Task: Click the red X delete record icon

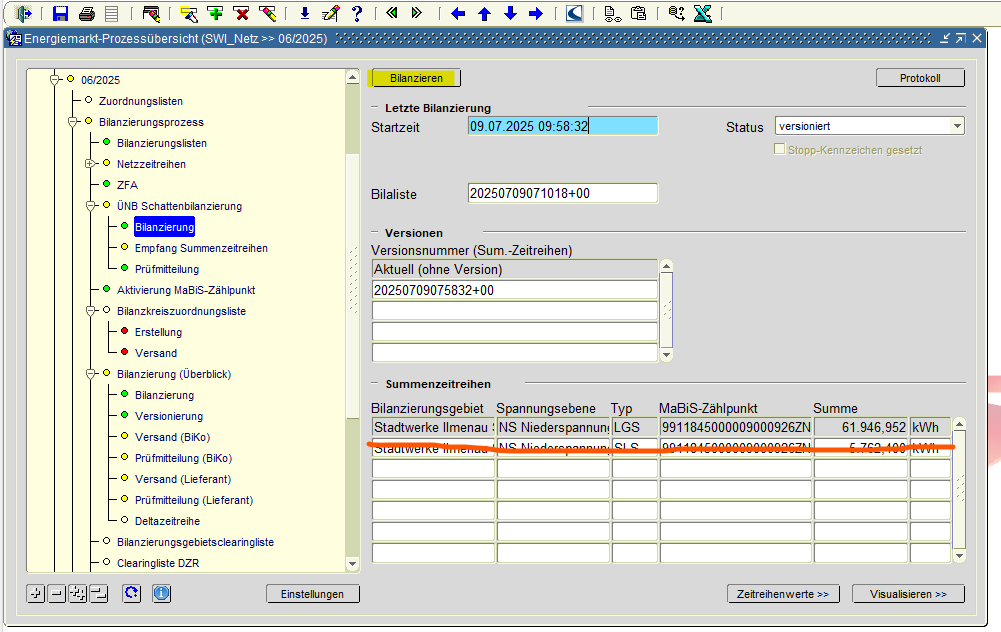Action: tap(241, 13)
